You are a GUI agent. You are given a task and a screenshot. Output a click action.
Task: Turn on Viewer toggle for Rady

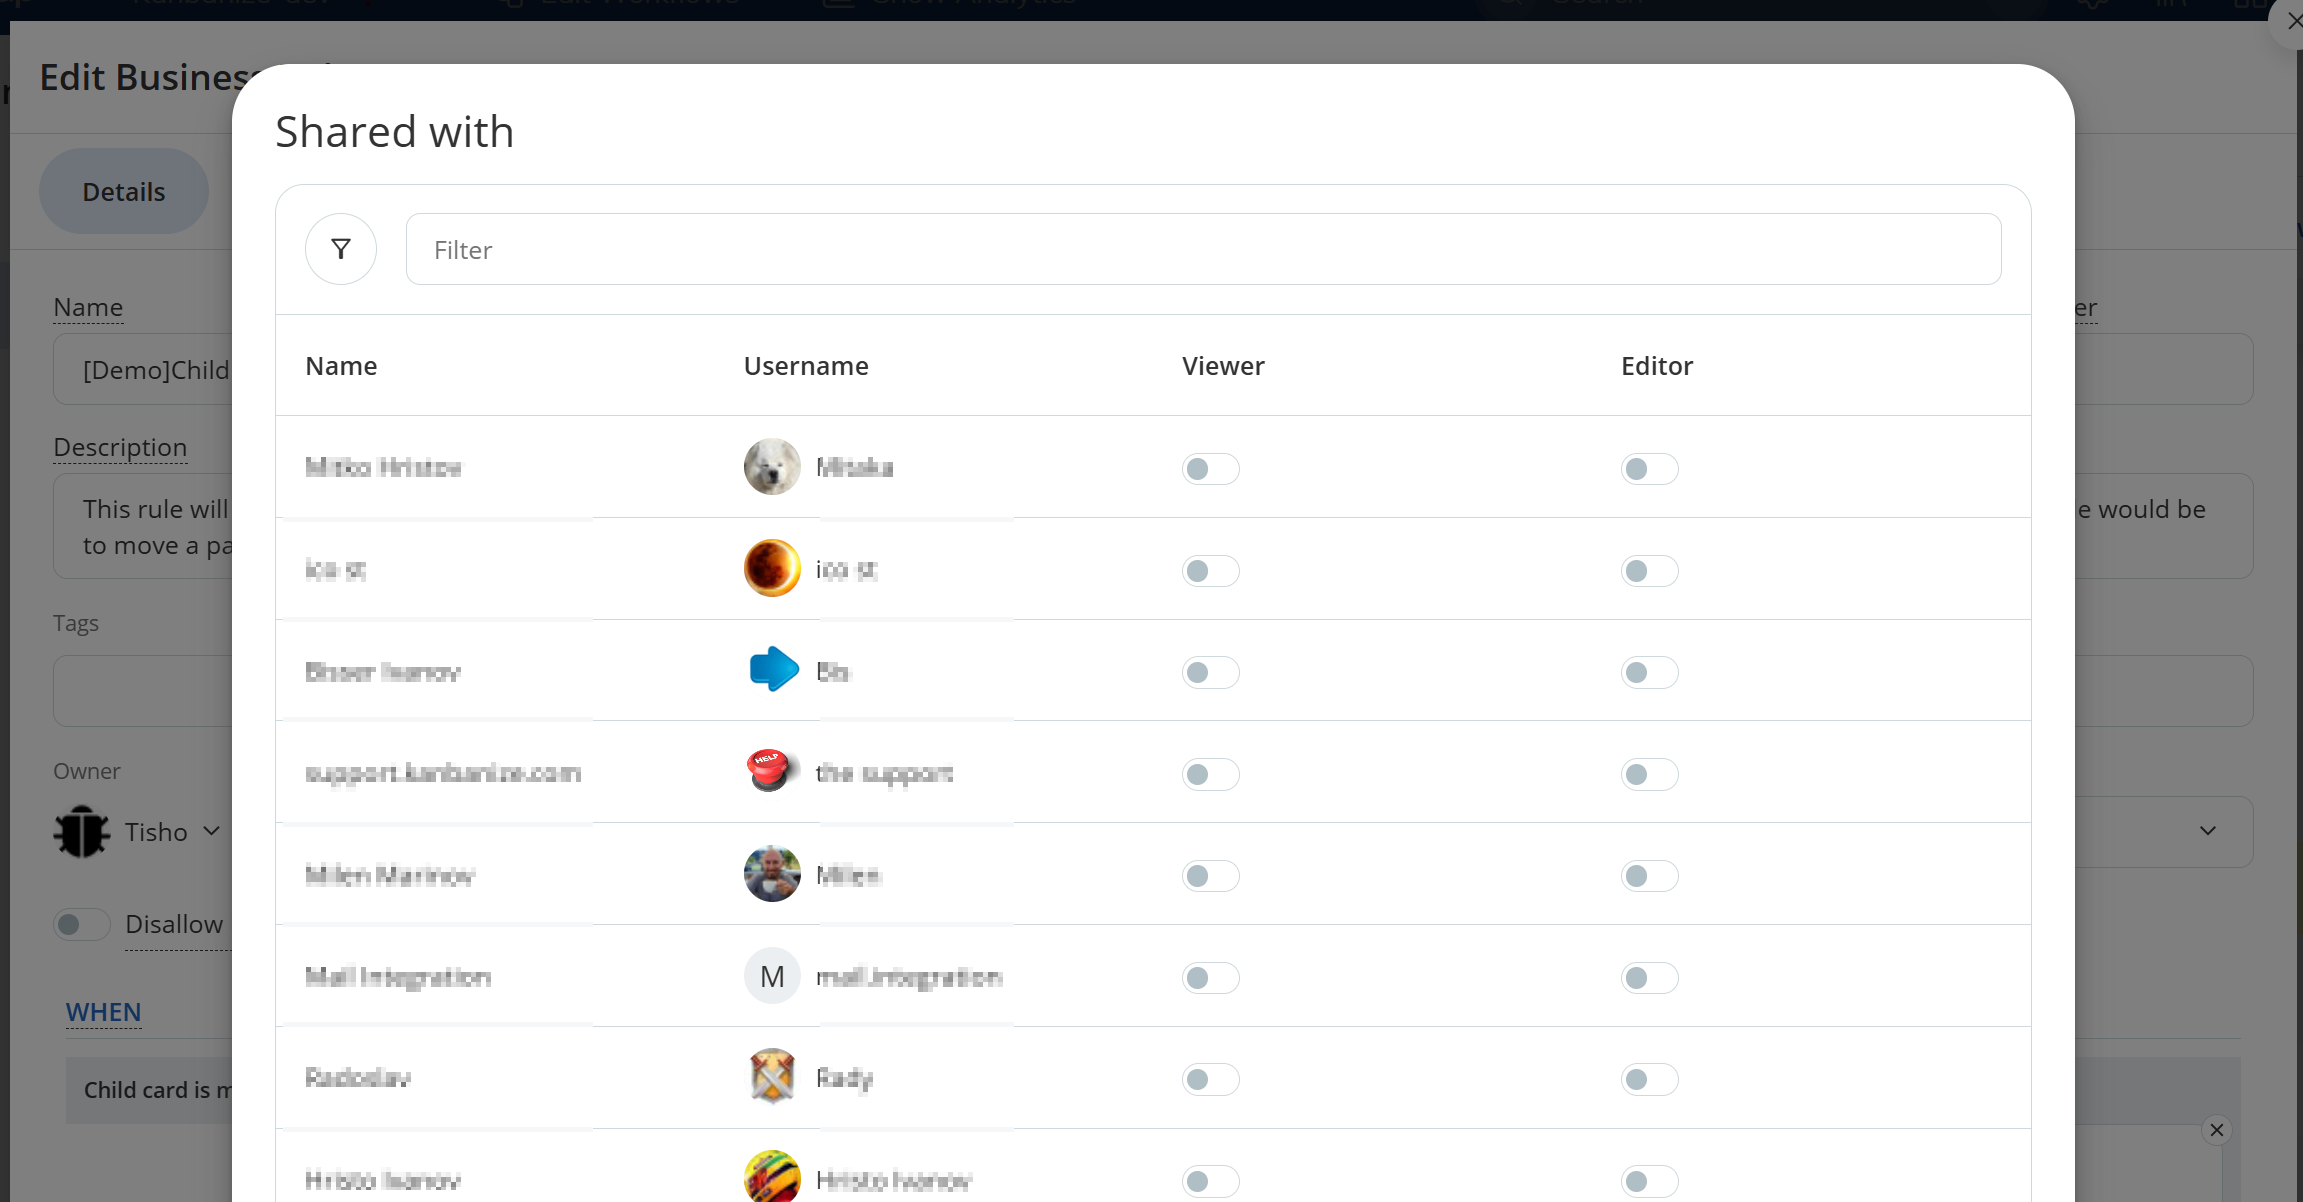[x=1210, y=1079]
